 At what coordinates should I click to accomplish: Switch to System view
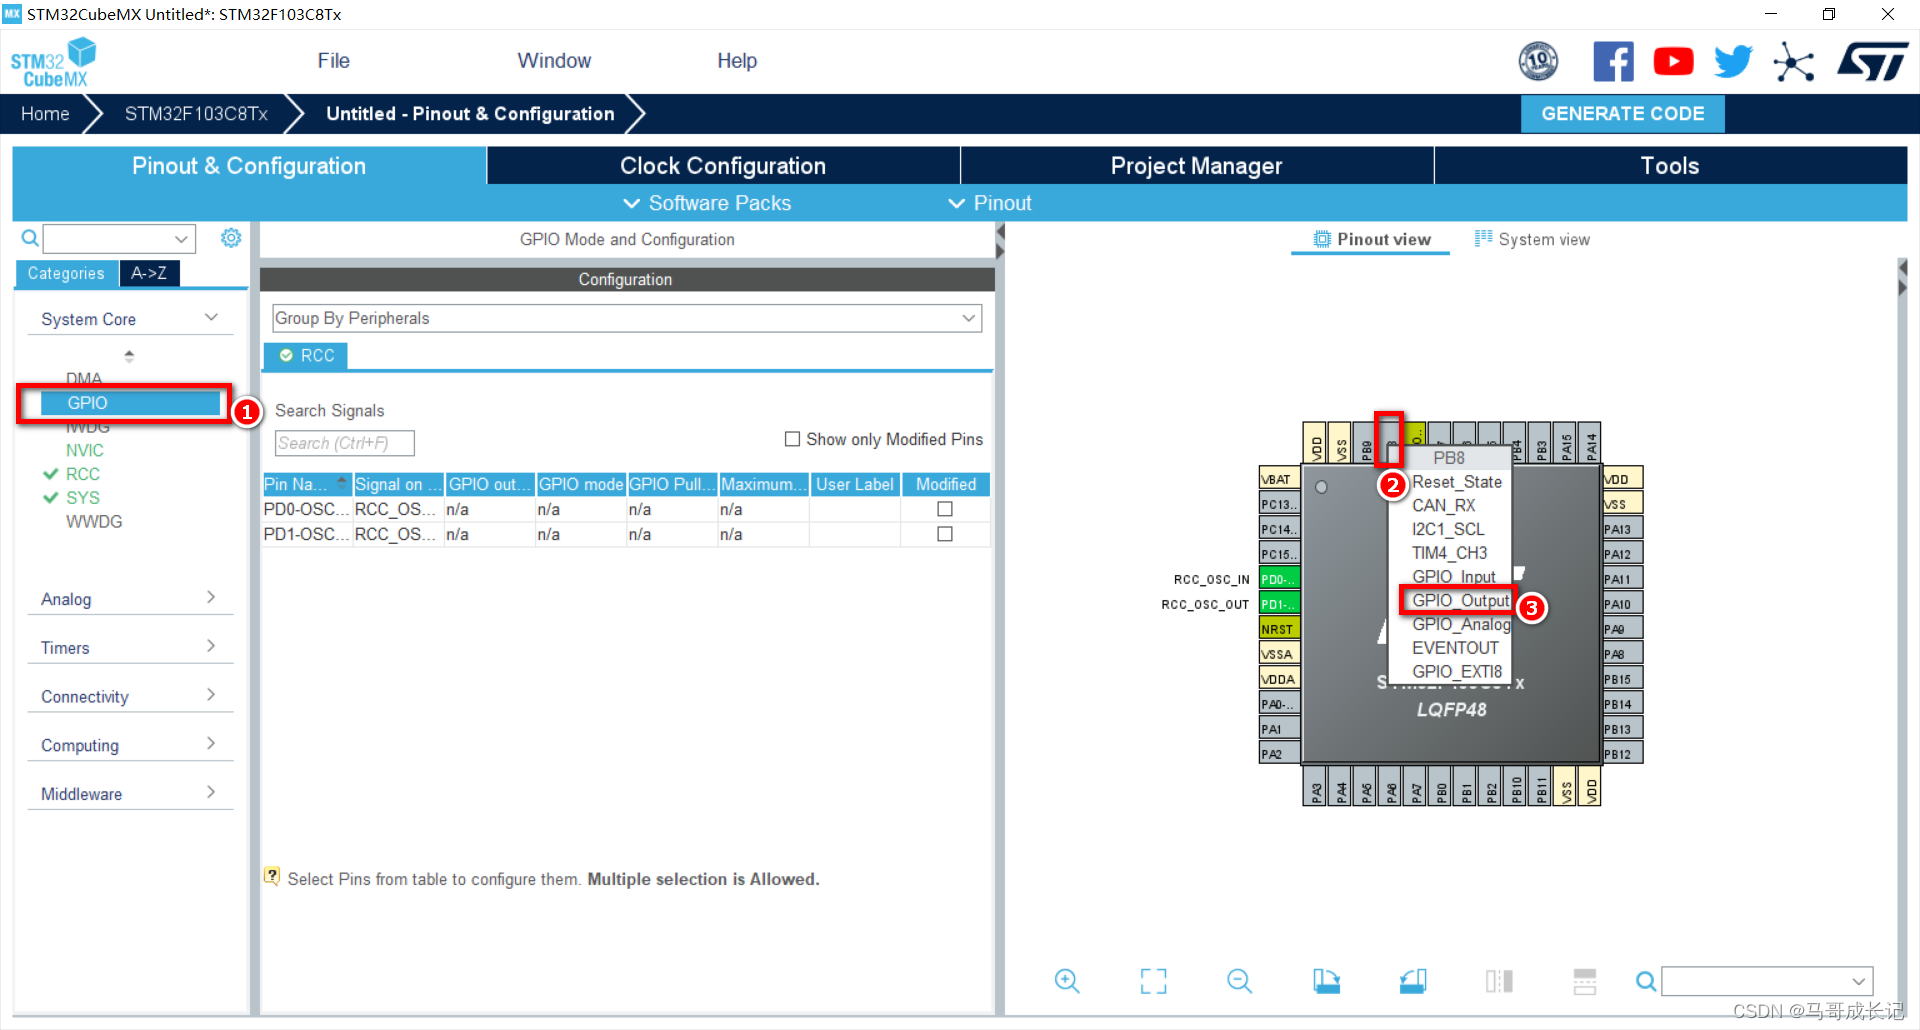click(x=1532, y=239)
